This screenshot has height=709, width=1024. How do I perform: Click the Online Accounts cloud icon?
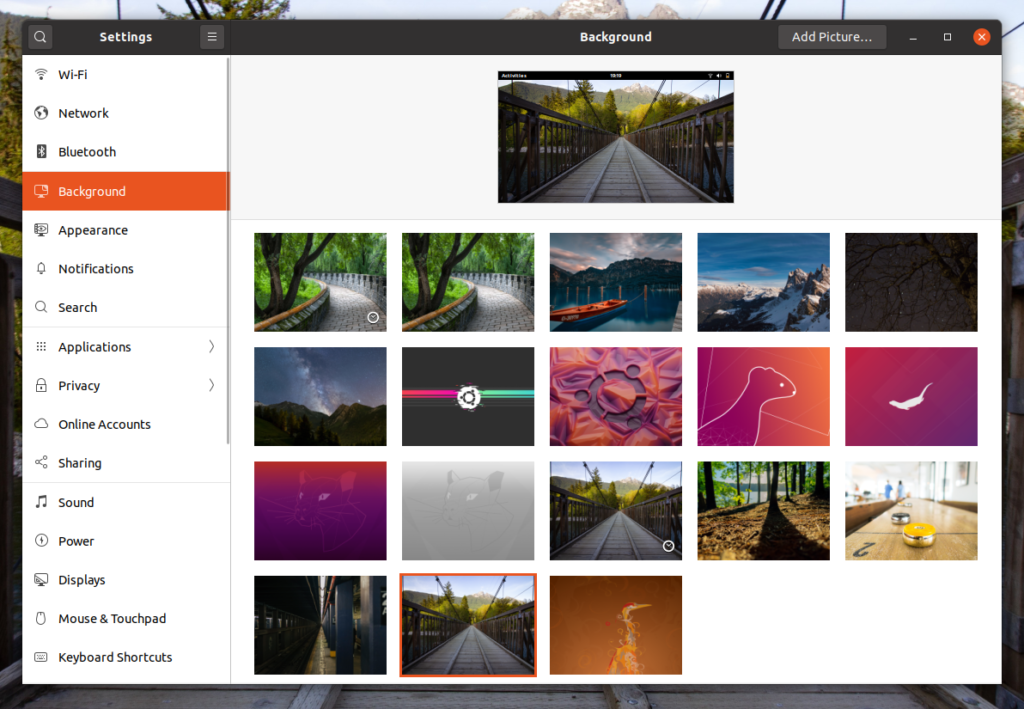point(41,424)
